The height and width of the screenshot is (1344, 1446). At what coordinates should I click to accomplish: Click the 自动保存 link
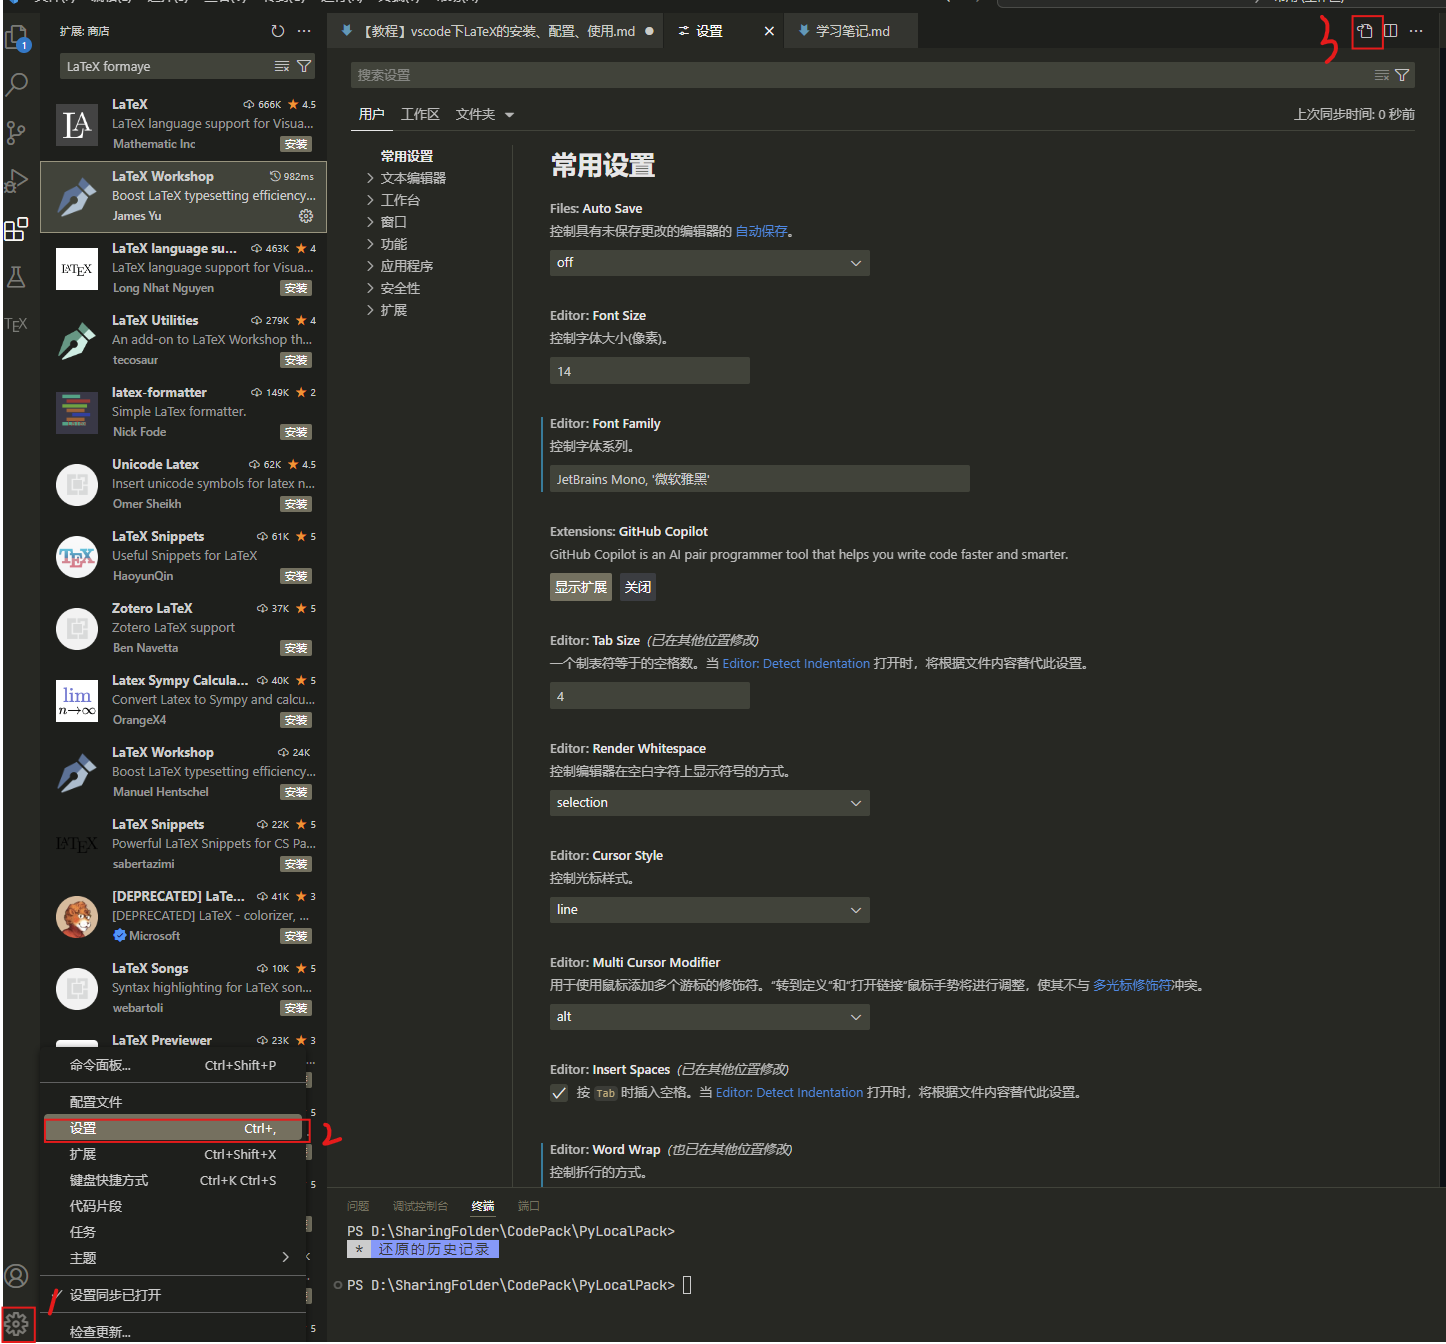(761, 231)
